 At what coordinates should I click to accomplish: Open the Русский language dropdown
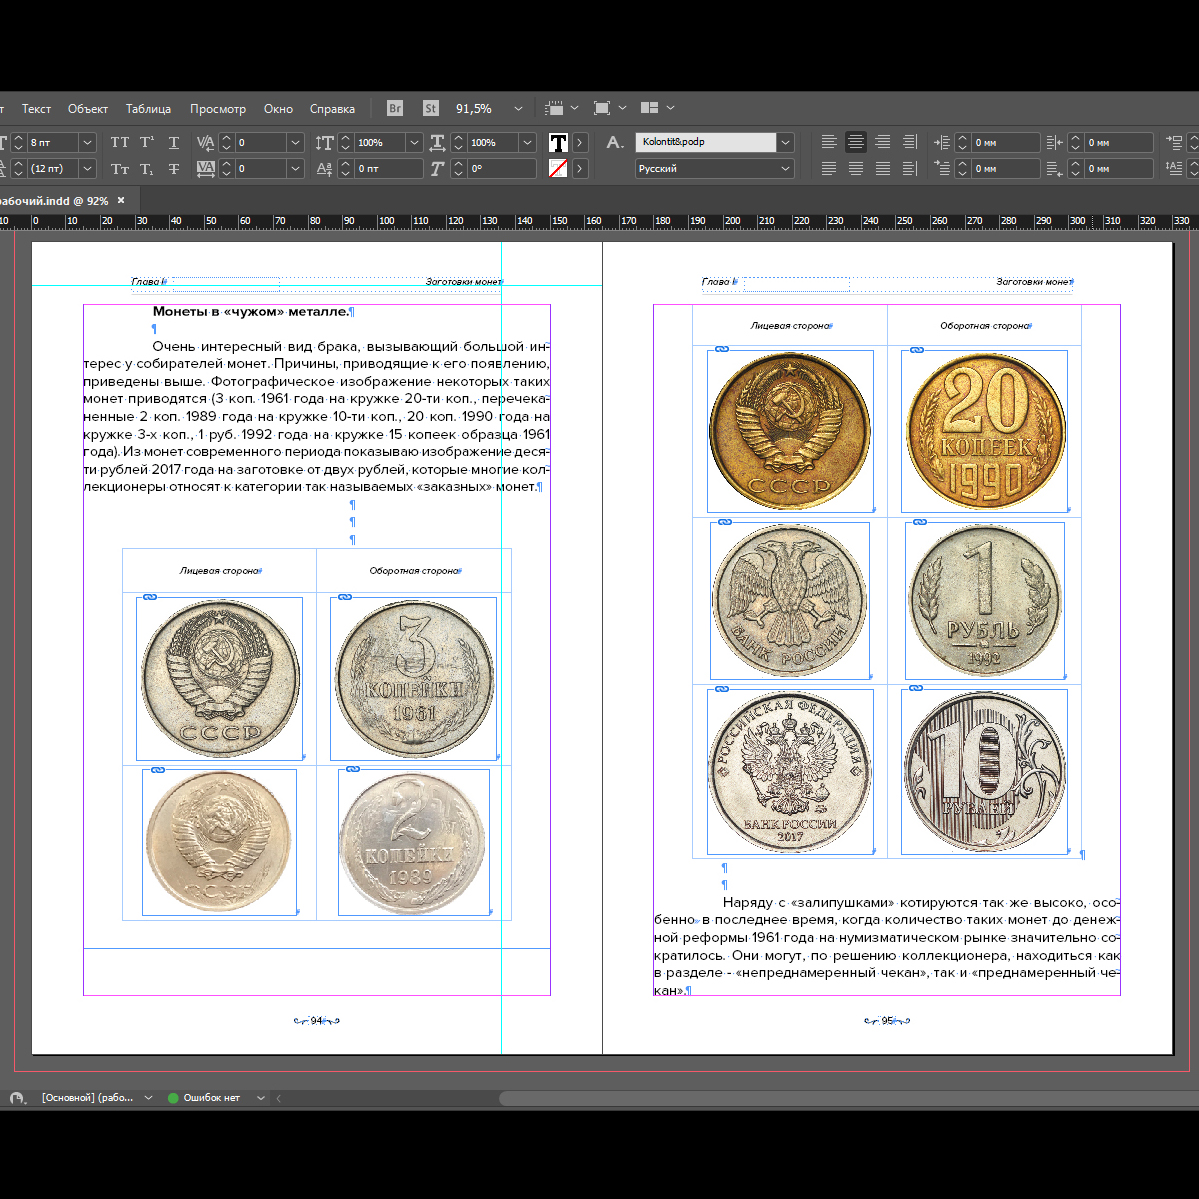[785, 168]
